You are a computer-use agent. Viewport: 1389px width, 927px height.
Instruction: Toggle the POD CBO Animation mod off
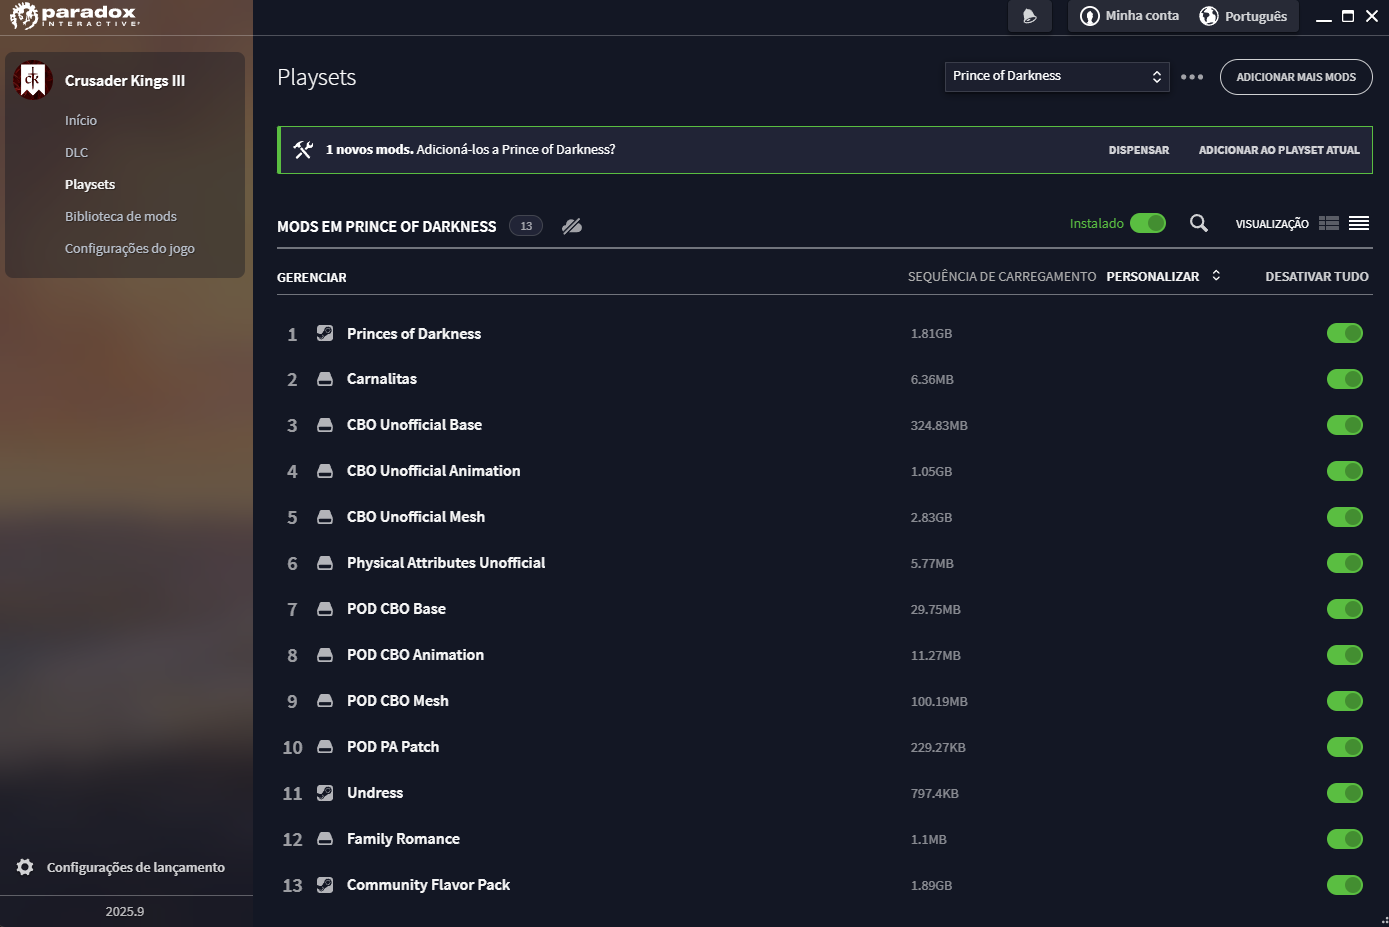[1345, 655]
